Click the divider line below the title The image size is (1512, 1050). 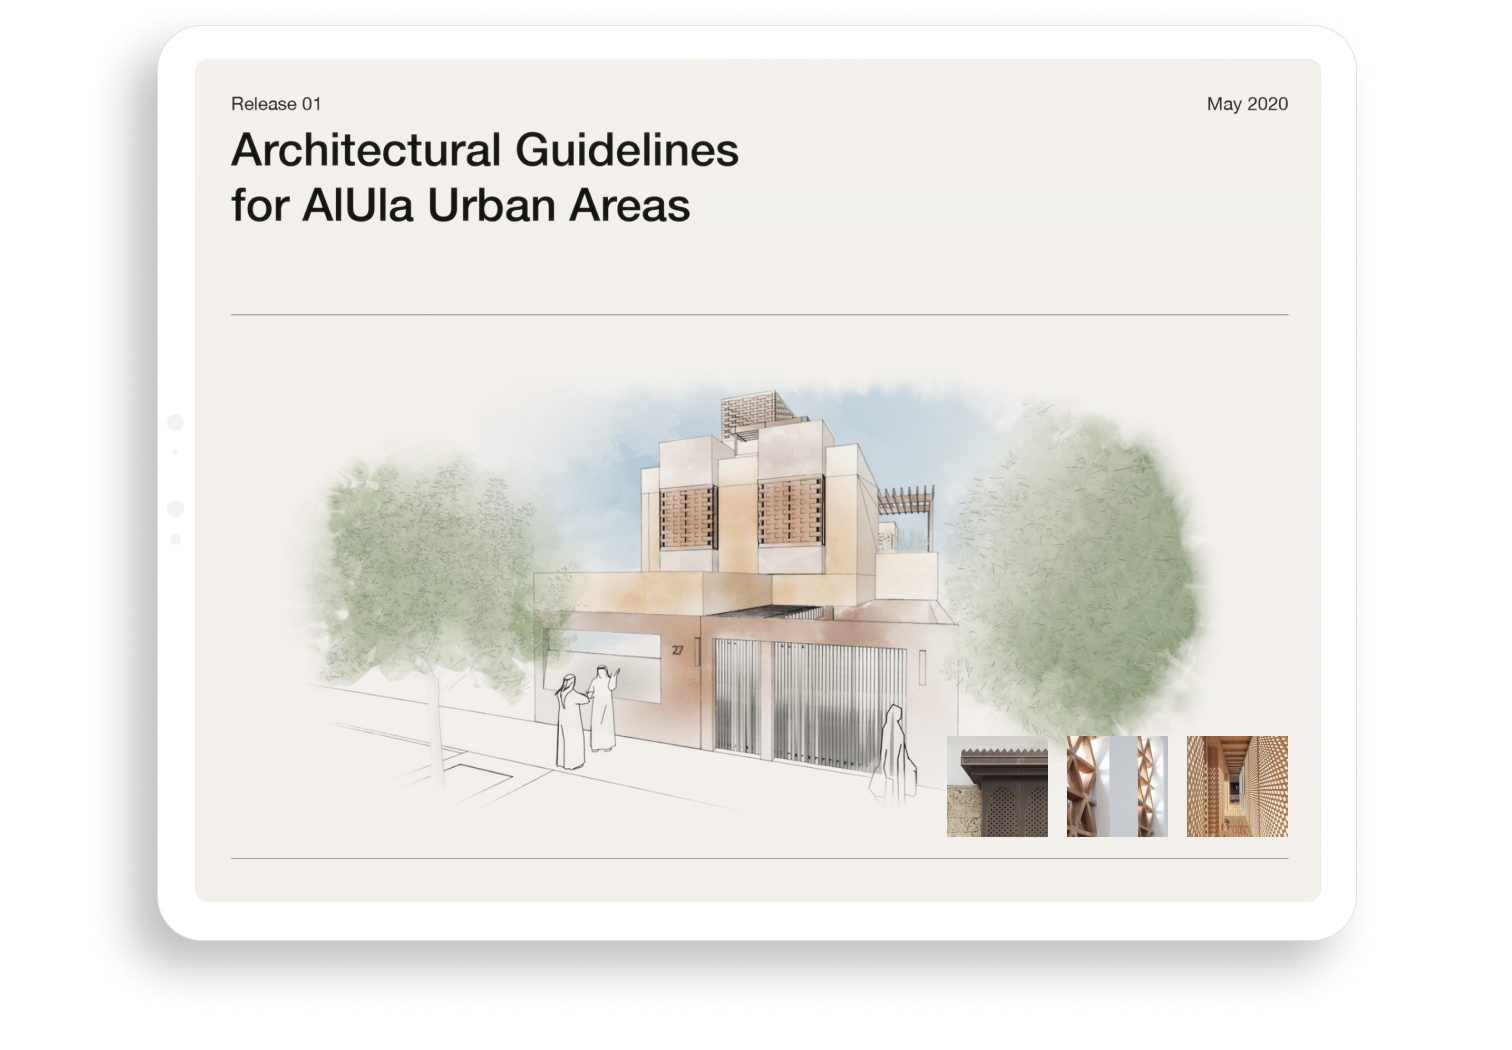pyautogui.click(x=760, y=313)
